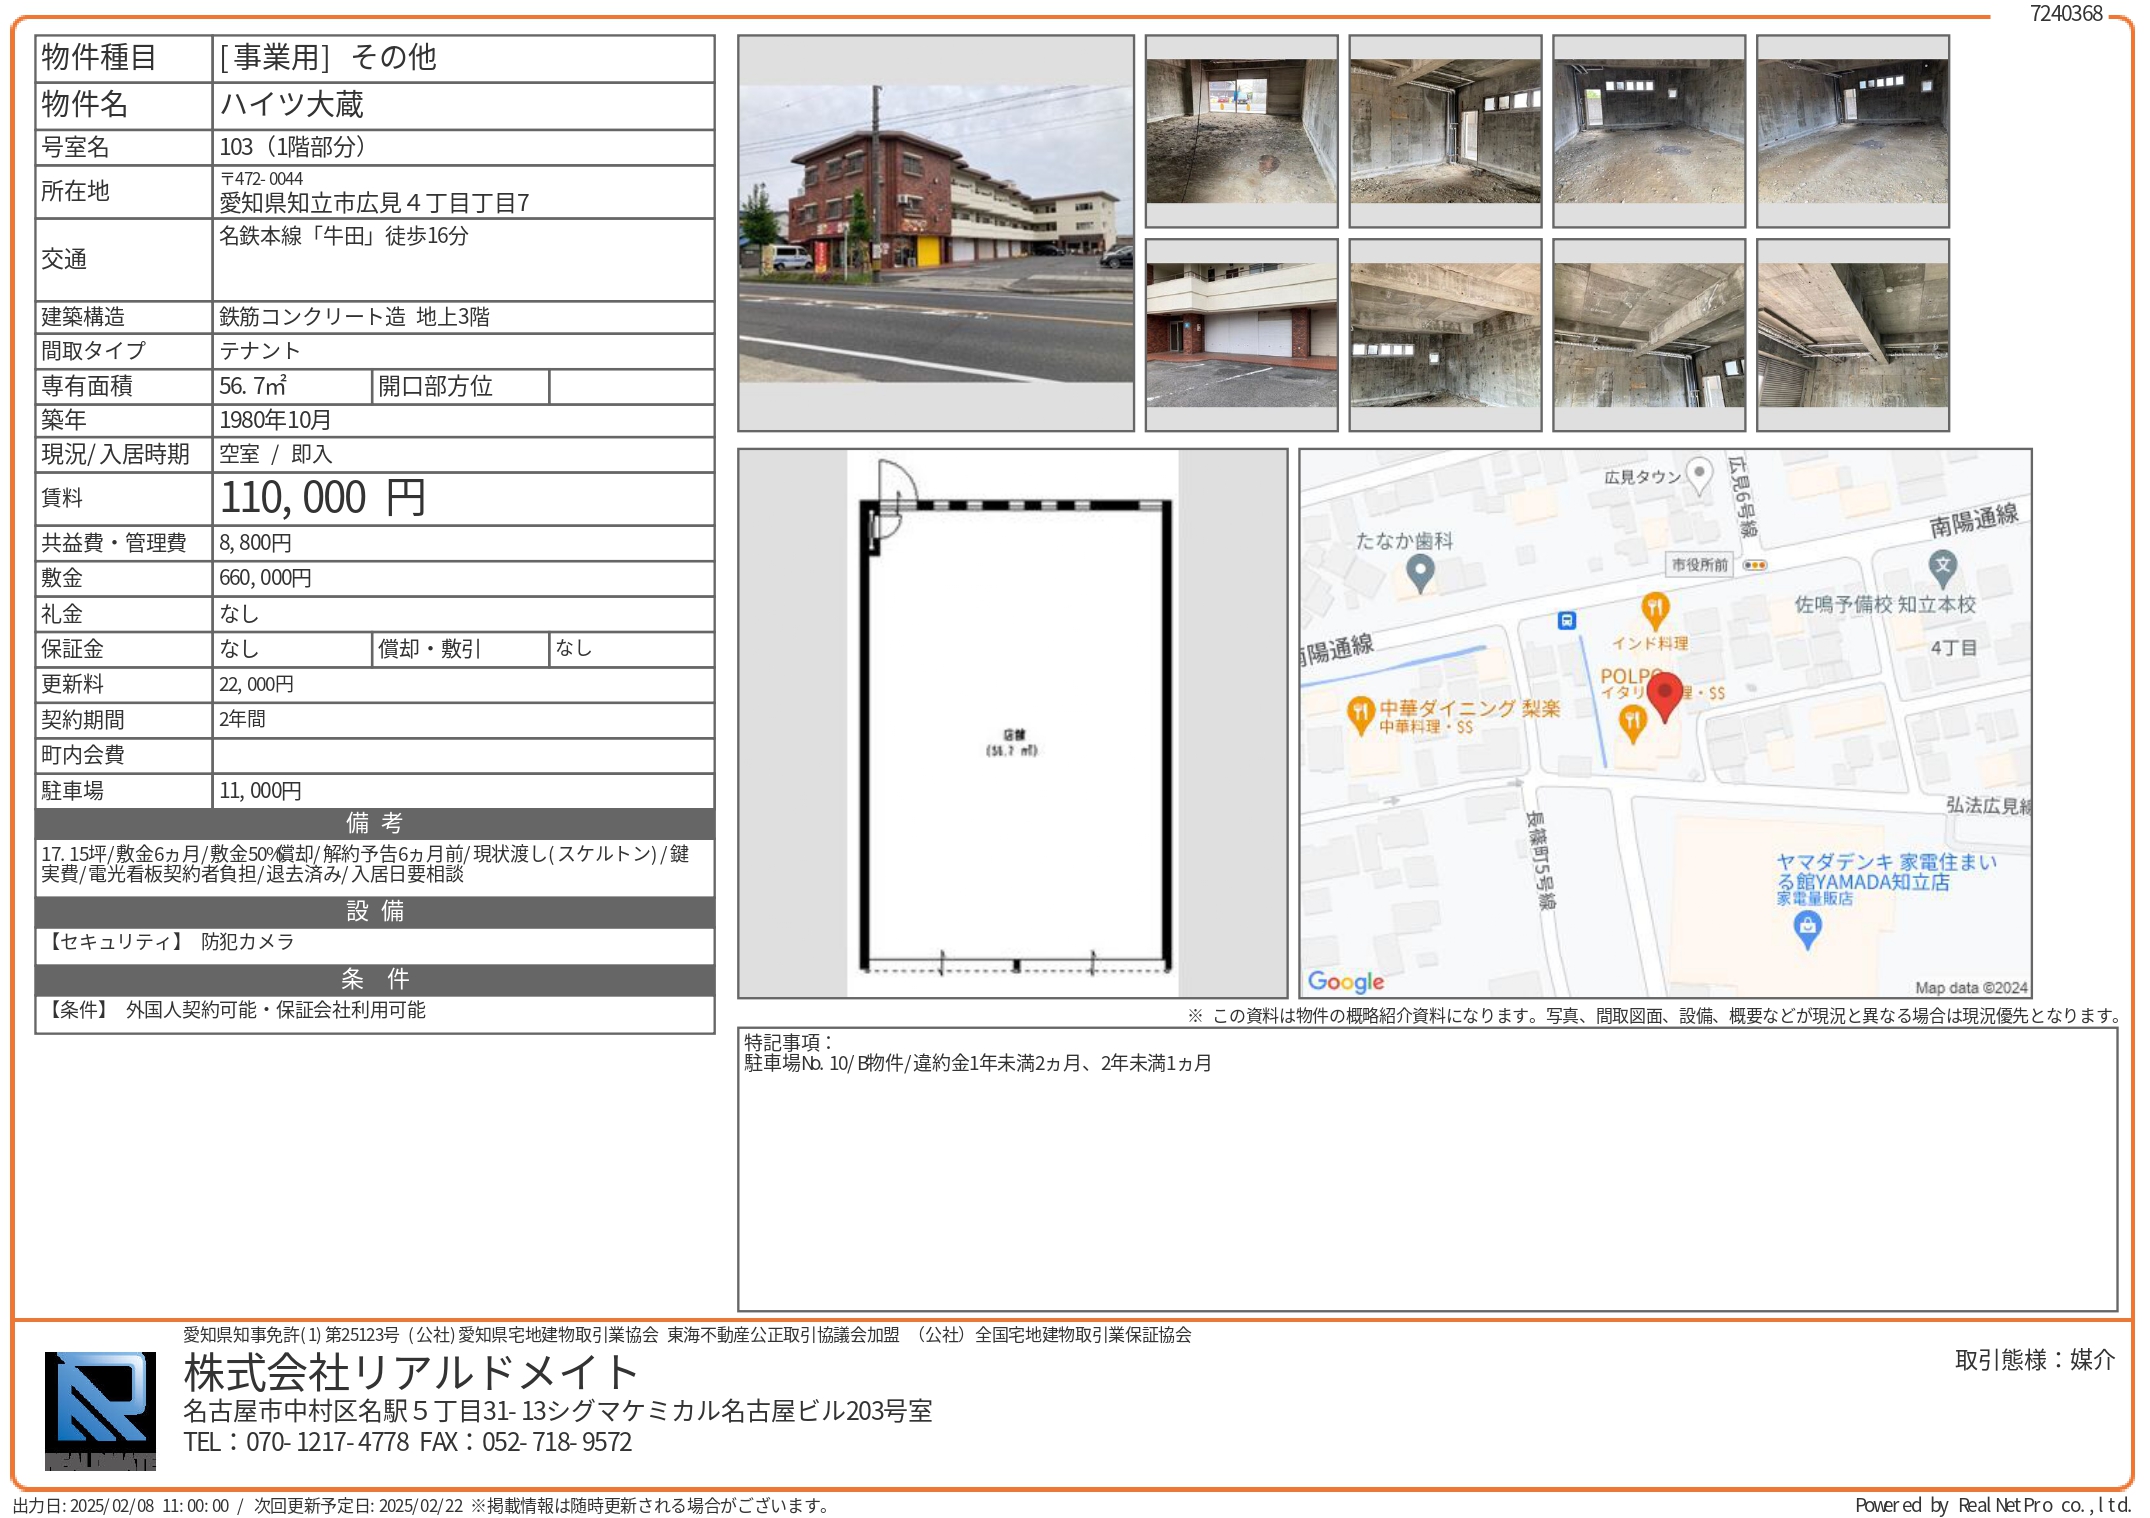Click the 償却・敷引 label cell
This screenshot has height=1518, width=2150.
[x=460, y=649]
